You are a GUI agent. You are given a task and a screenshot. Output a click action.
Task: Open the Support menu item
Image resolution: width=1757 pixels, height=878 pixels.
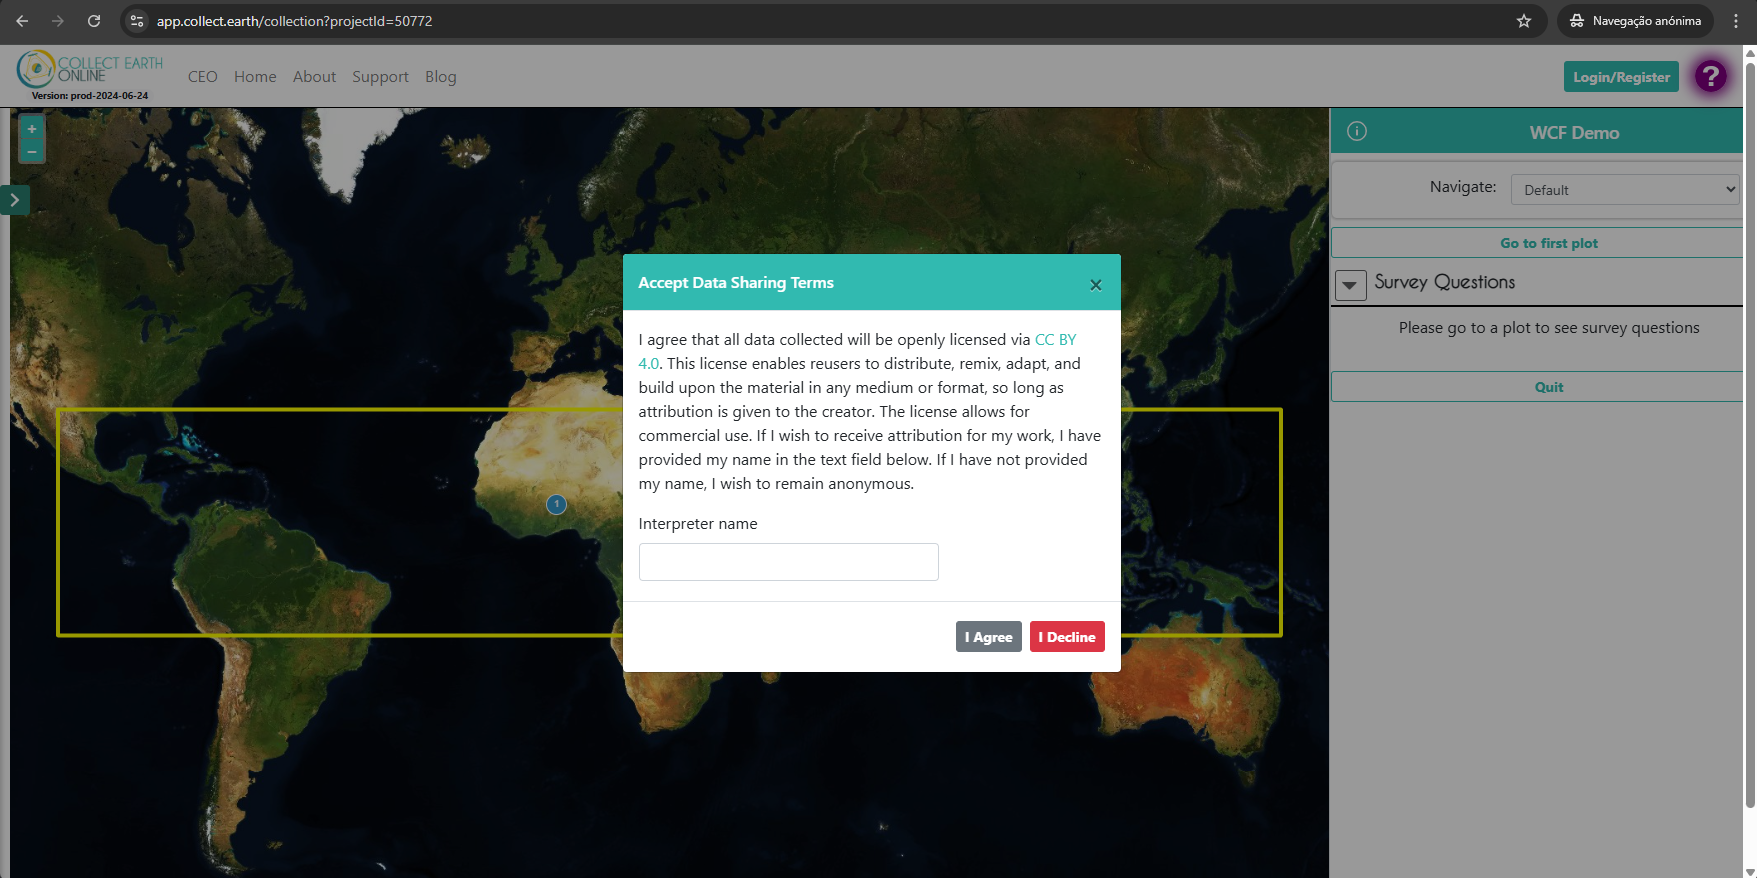(x=380, y=77)
